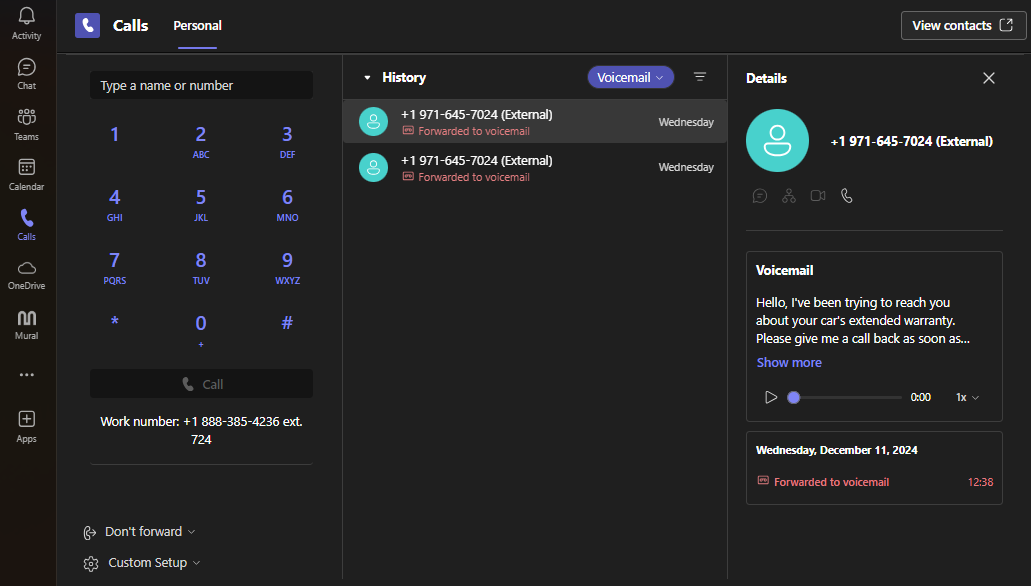
Task: Dial pad key 0
Action: click(x=201, y=329)
